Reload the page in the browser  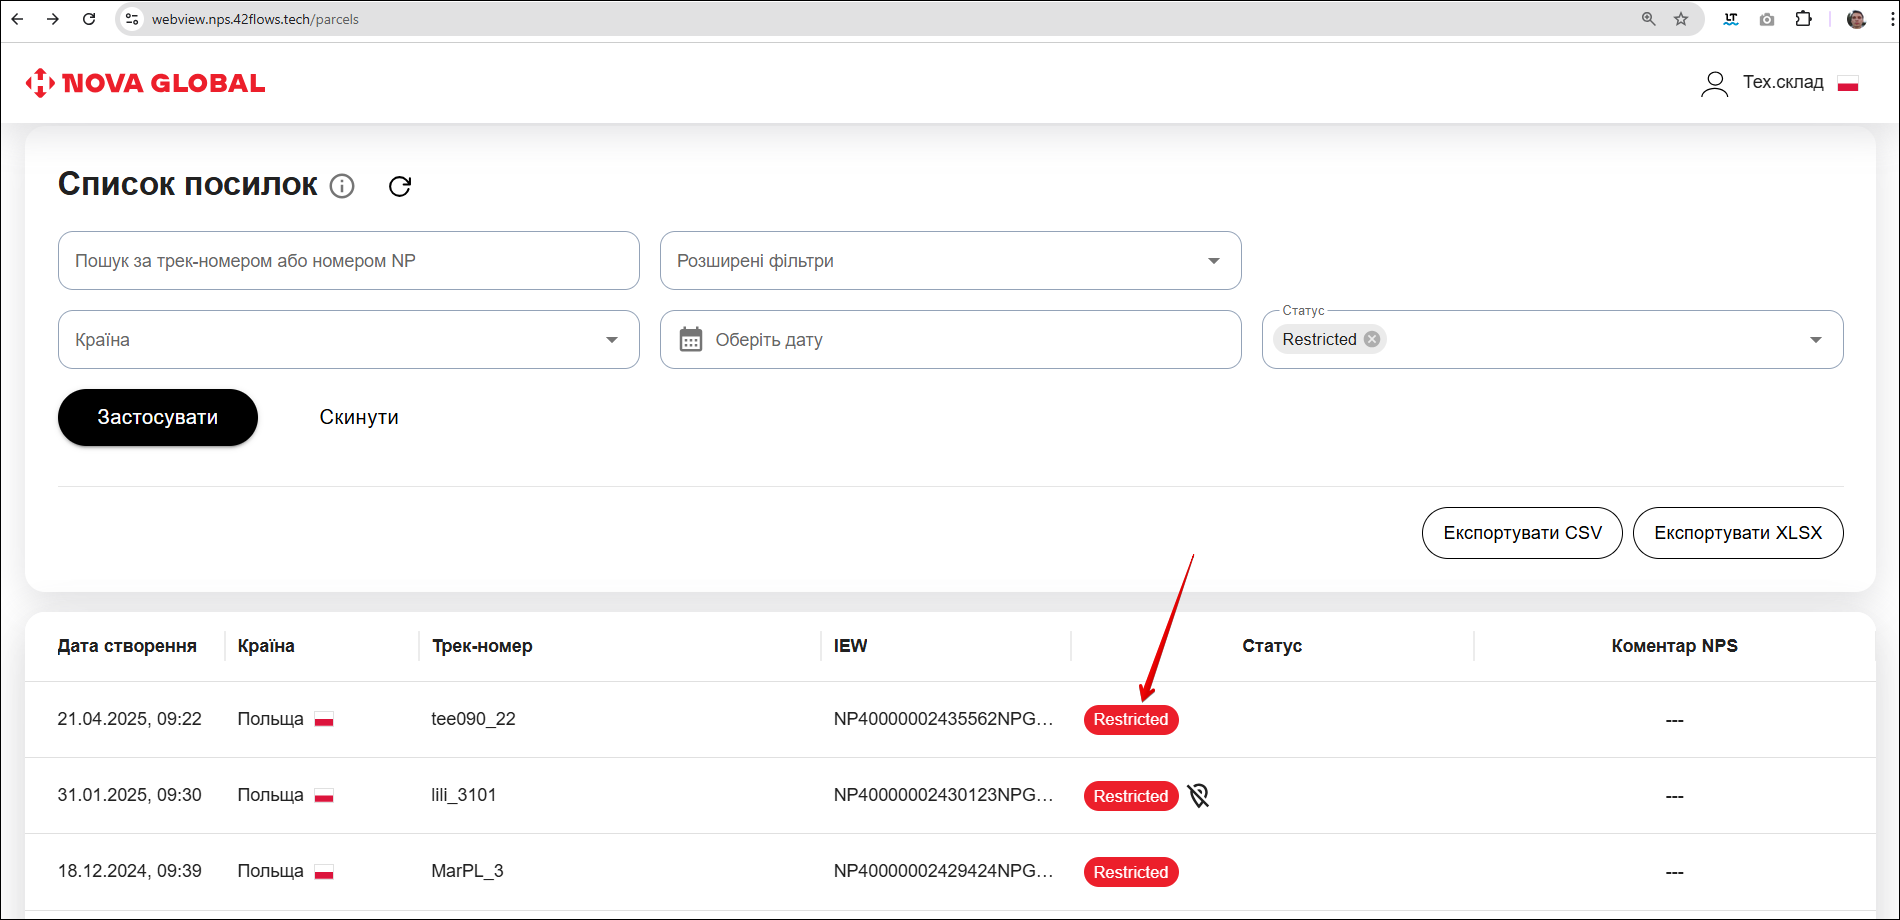tap(89, 19)
